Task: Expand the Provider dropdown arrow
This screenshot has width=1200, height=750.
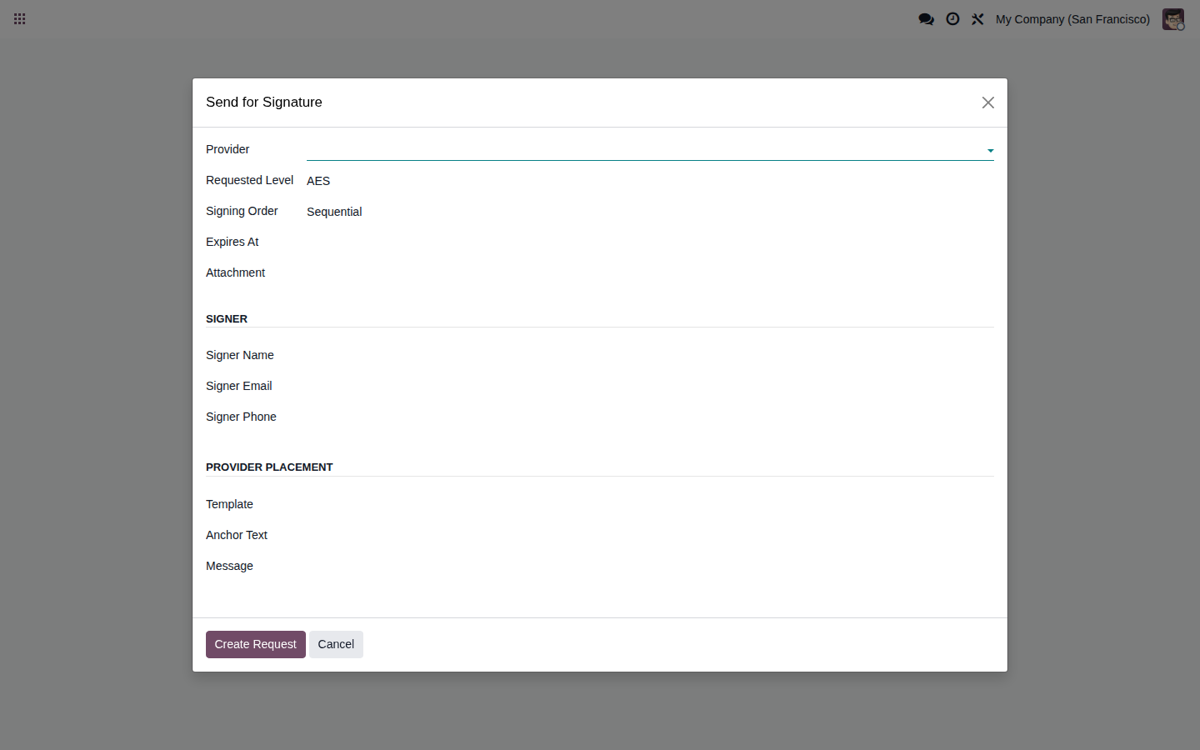Action: [990, 150]
